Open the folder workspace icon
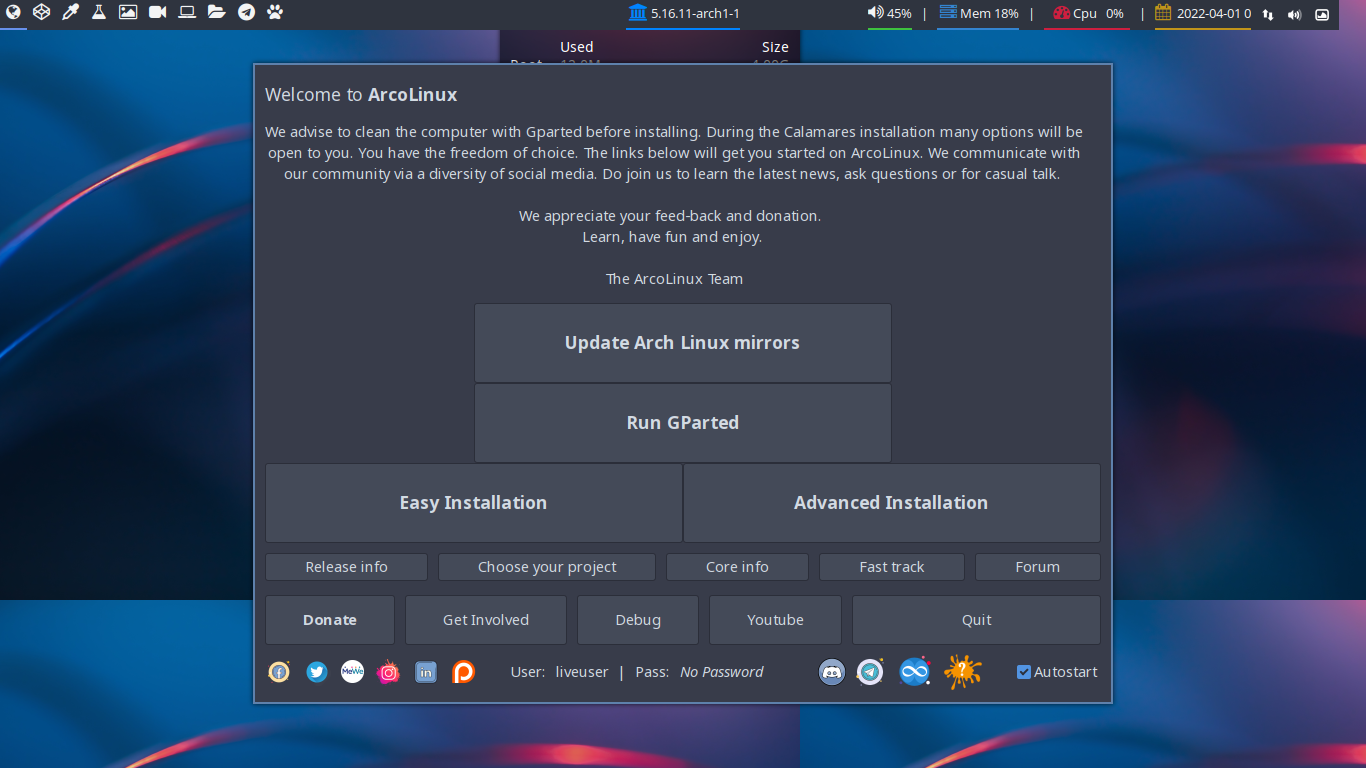 point(217,13)
